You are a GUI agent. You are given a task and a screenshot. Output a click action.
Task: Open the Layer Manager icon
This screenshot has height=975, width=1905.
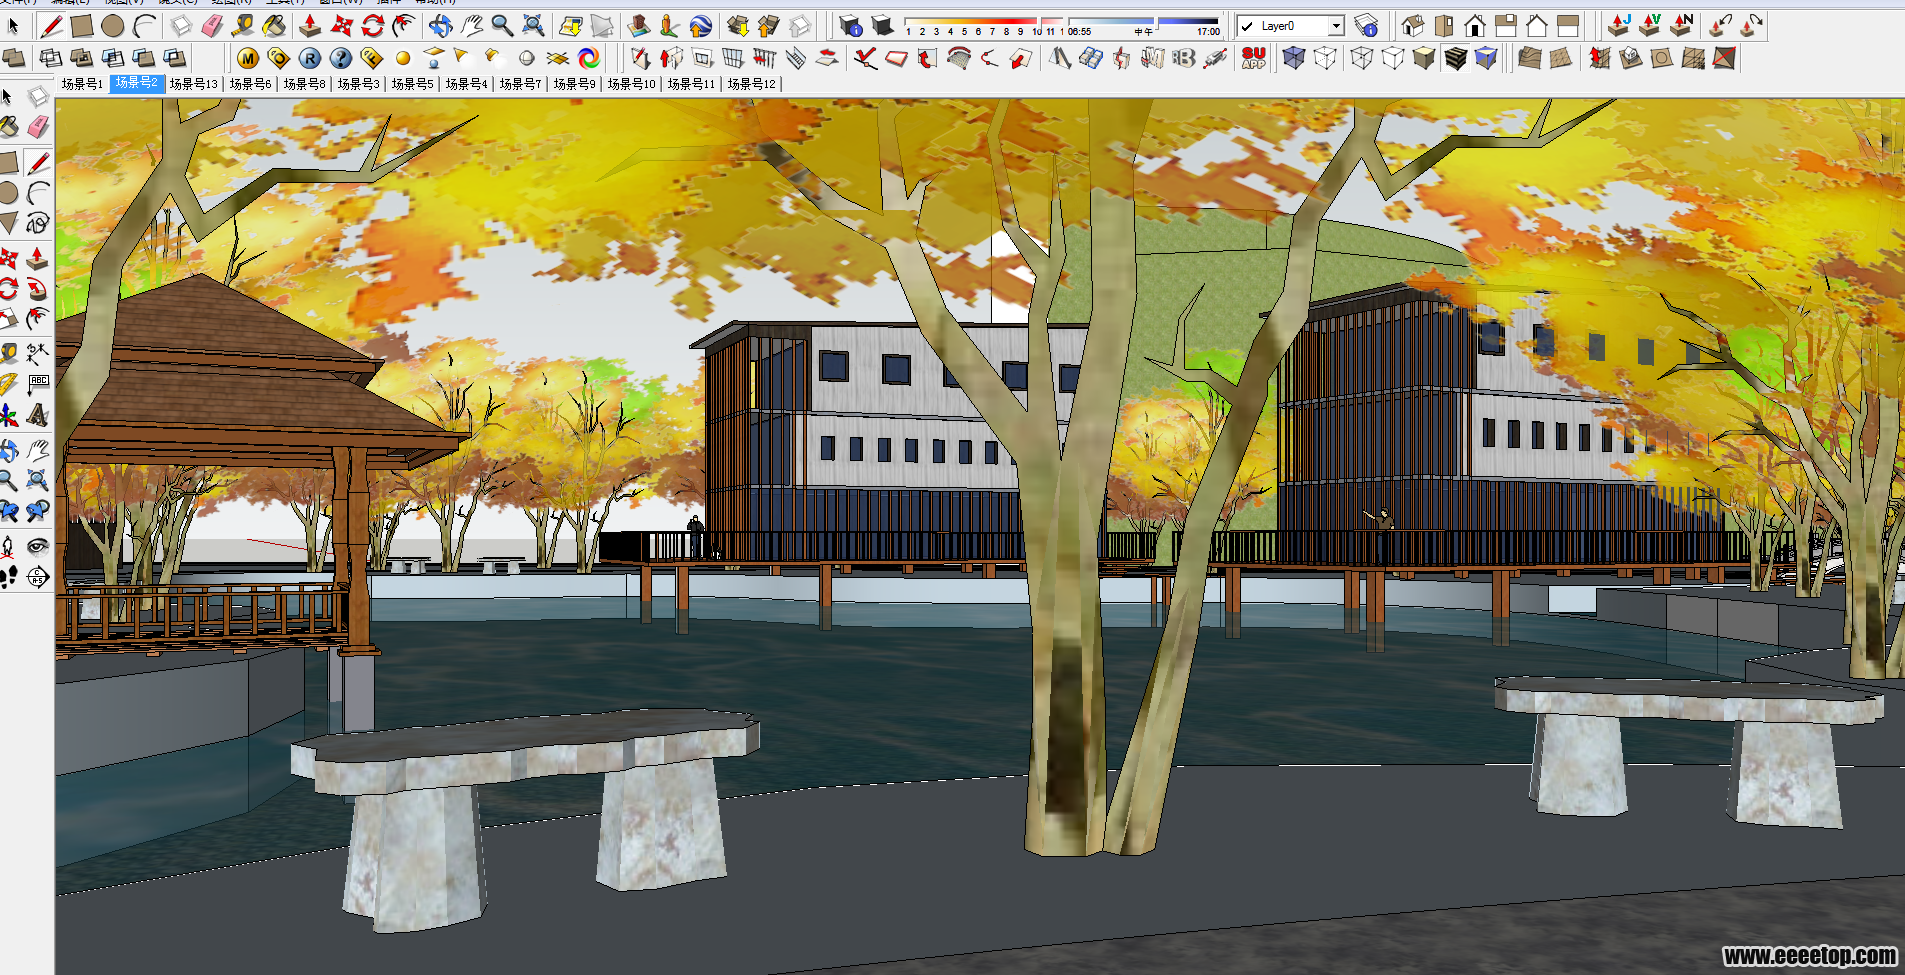click(x=1366, y=25)
